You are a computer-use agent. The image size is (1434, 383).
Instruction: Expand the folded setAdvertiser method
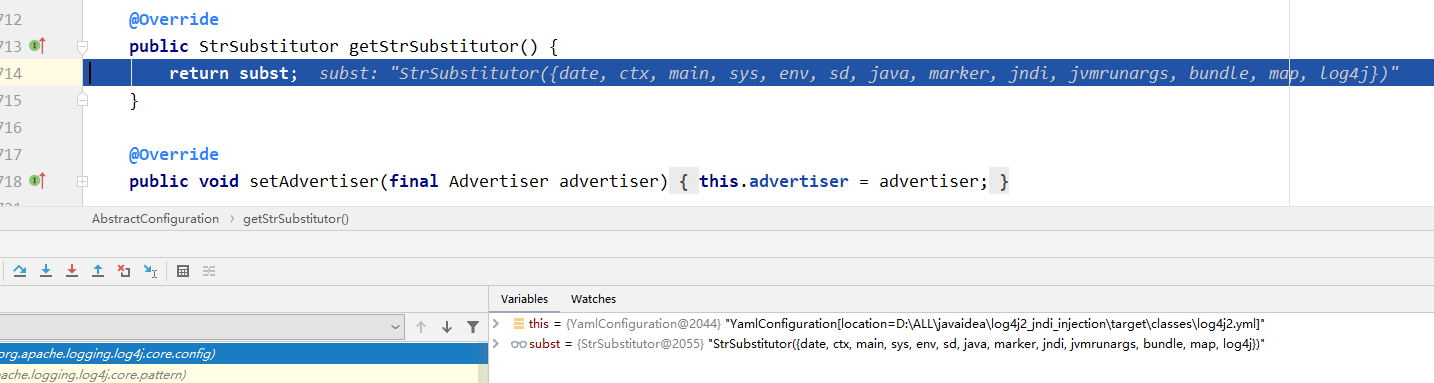(83, 181)
